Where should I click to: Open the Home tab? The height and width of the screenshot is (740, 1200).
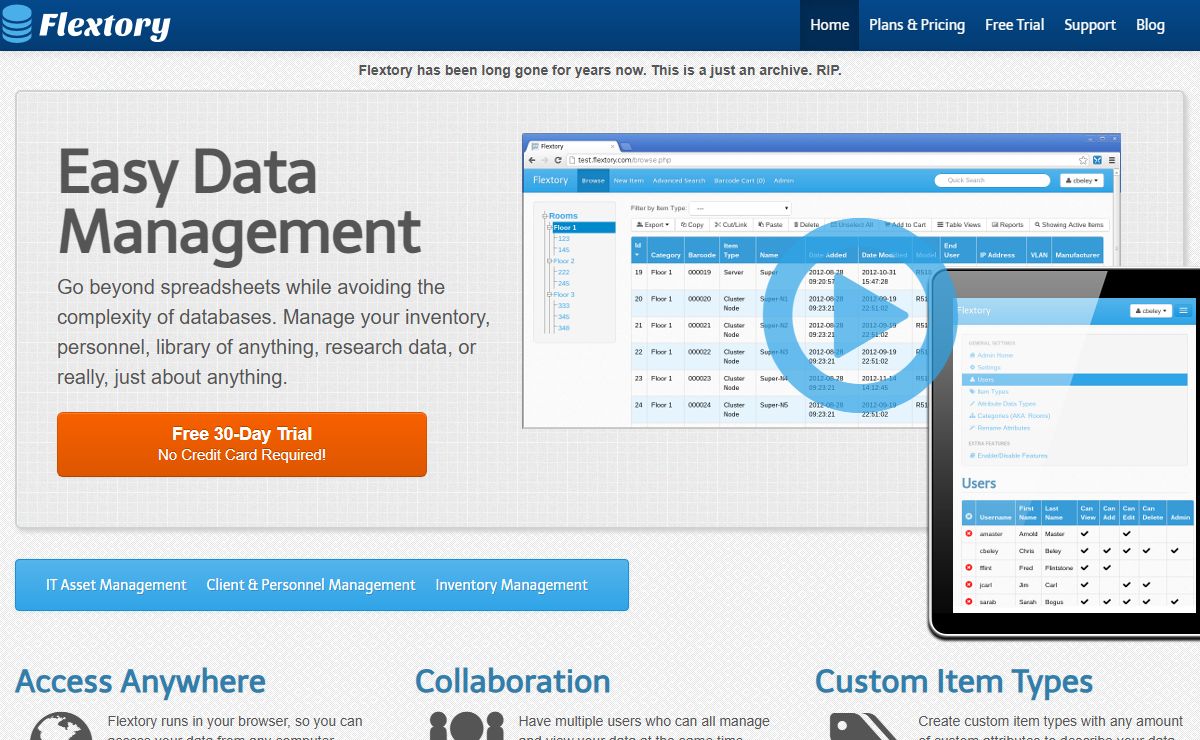pos(829,25)
